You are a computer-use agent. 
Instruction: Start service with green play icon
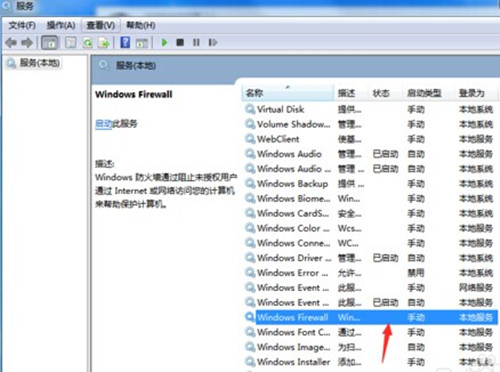pyautogui.click(x=164, y=43)
